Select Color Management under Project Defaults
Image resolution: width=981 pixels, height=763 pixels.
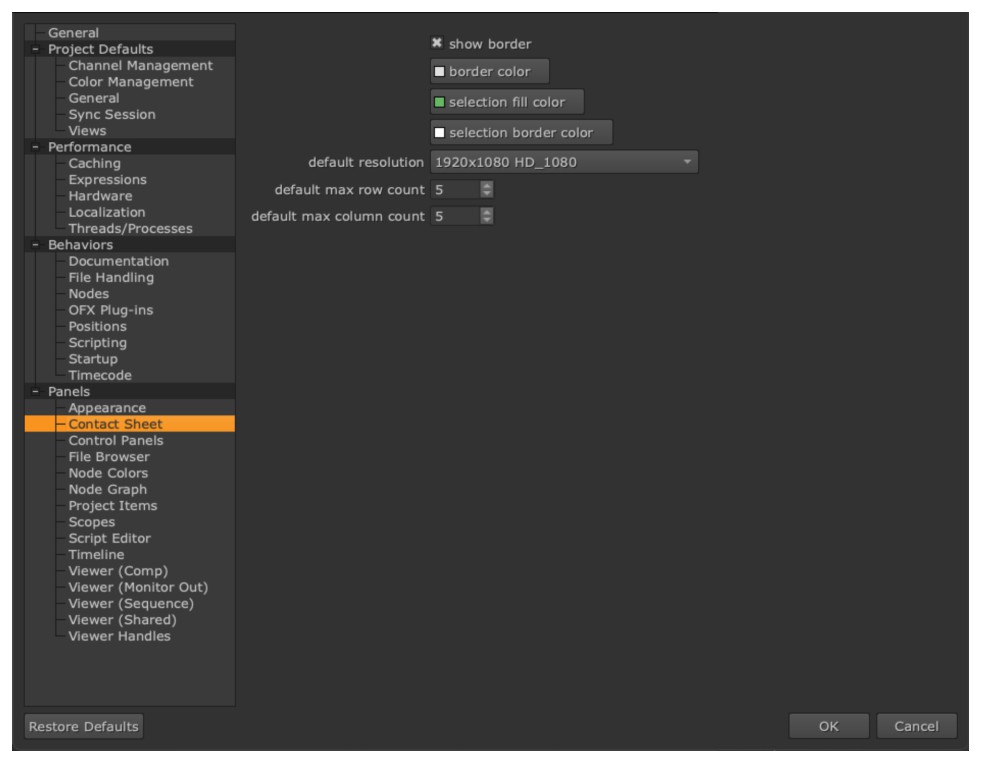click(x=130, y=82)
